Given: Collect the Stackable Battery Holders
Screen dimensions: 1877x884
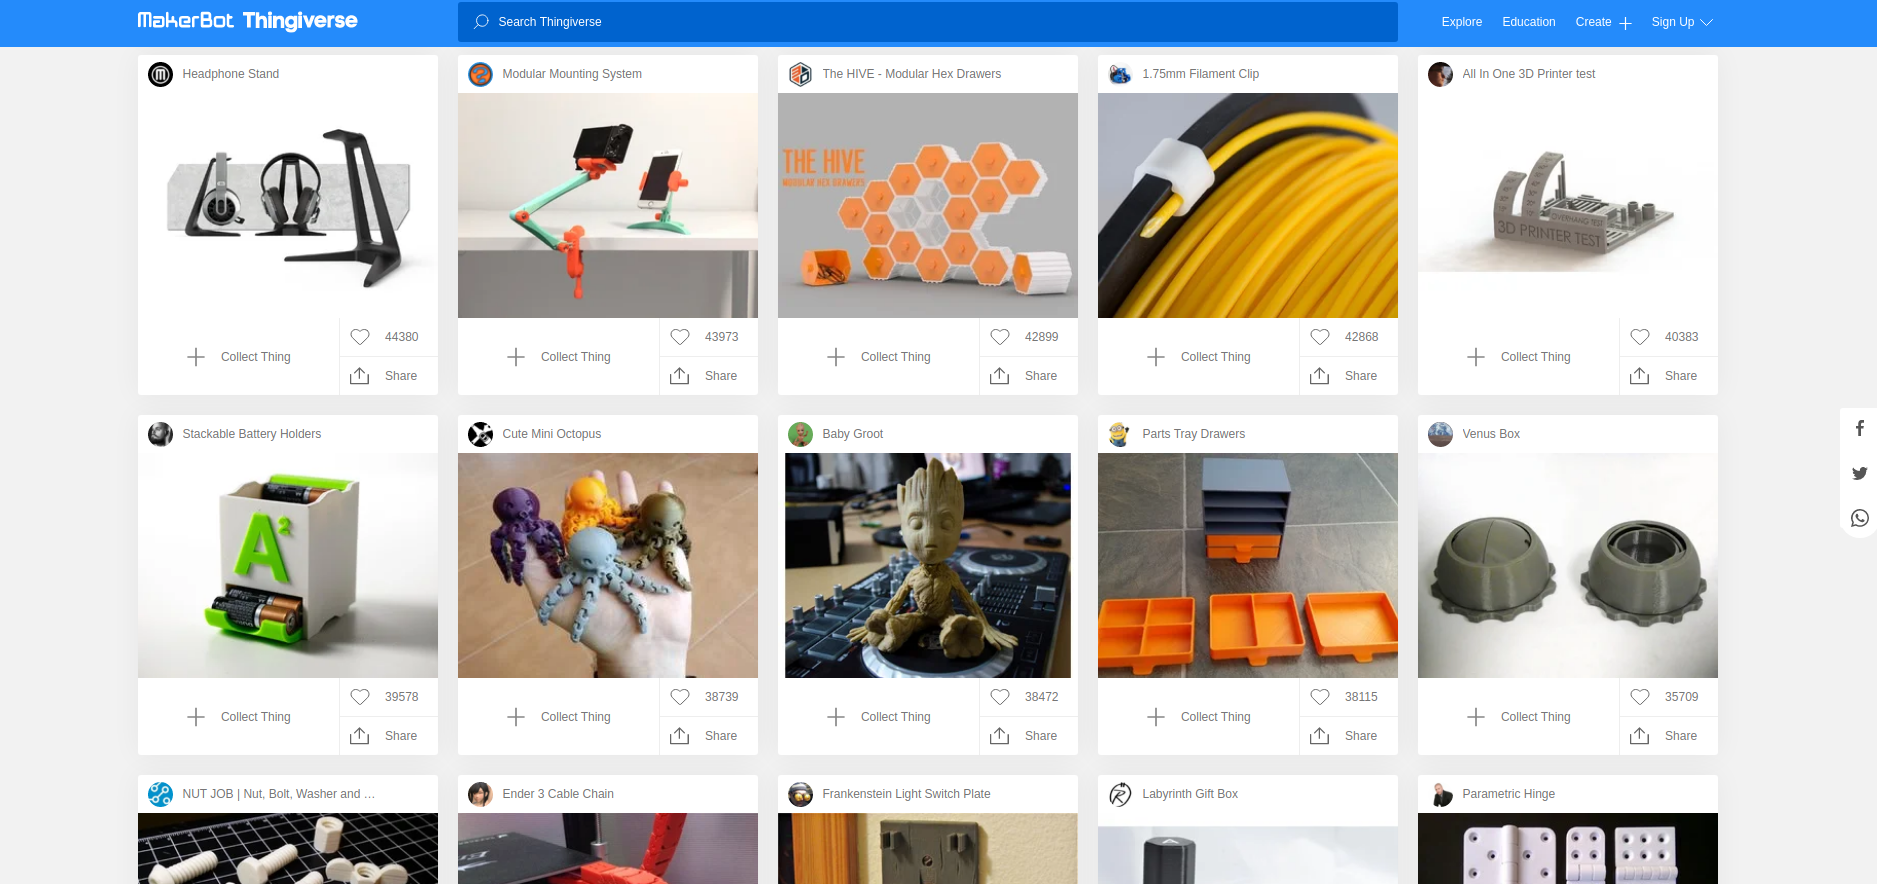Looking at the screenshot, I should tap(238, 717).
